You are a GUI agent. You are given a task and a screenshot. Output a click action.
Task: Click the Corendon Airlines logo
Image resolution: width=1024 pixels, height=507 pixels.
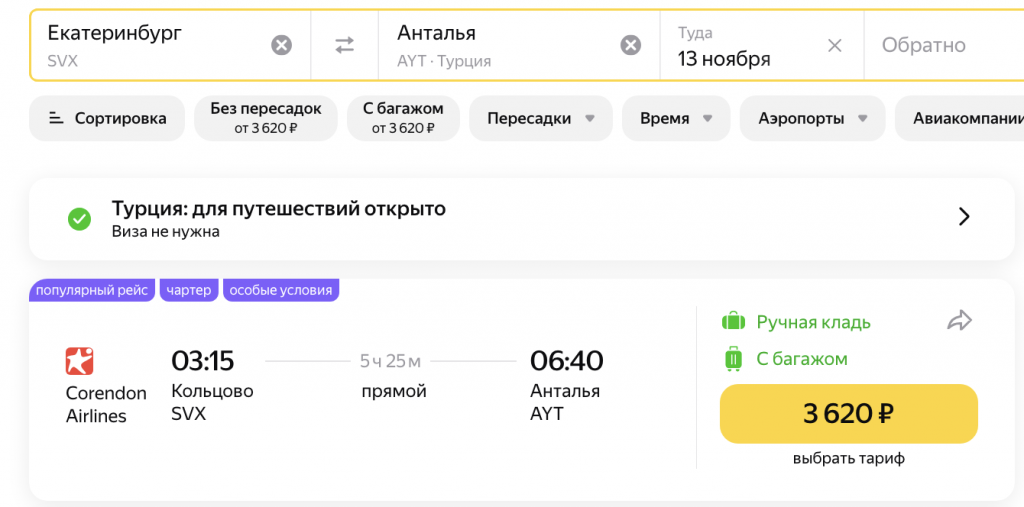[x=79, y=360]
